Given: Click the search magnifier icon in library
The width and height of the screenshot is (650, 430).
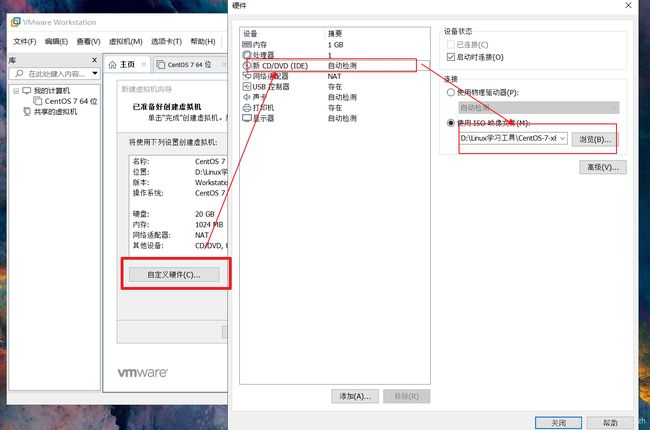Looking at the screenshot, I should [19, 73].
